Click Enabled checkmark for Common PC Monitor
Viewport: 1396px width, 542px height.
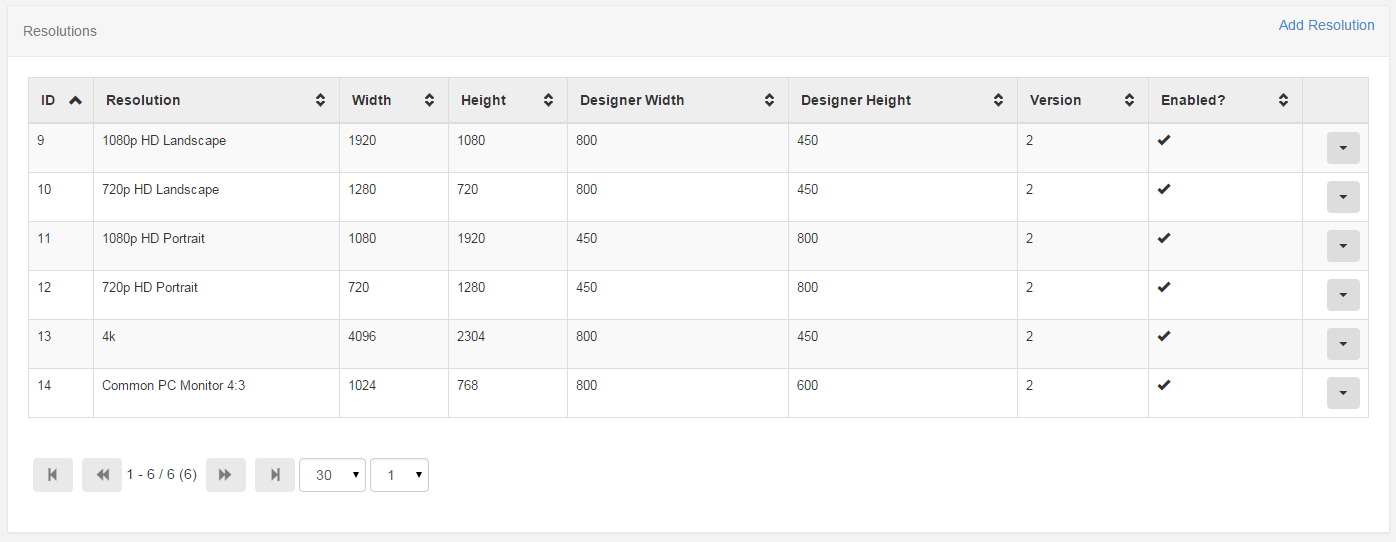1164,385
